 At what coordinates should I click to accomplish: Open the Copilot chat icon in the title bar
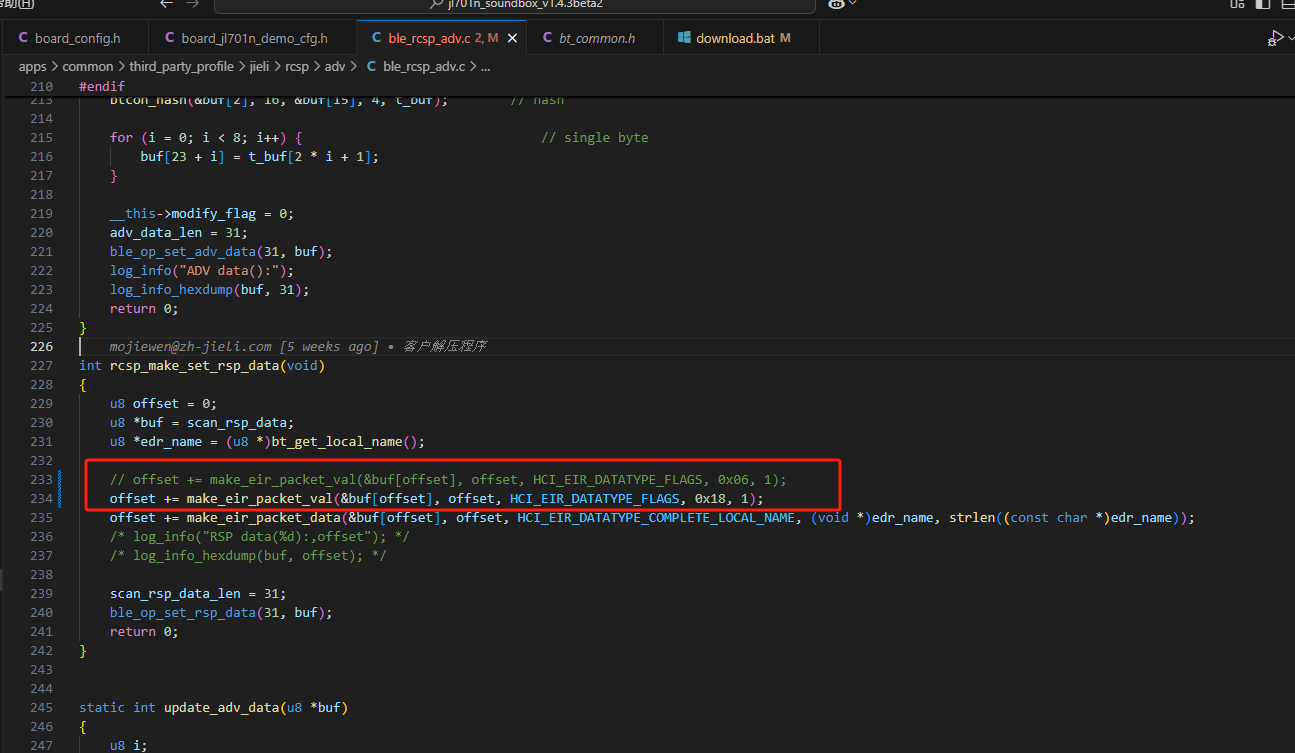tap(836, 4)
